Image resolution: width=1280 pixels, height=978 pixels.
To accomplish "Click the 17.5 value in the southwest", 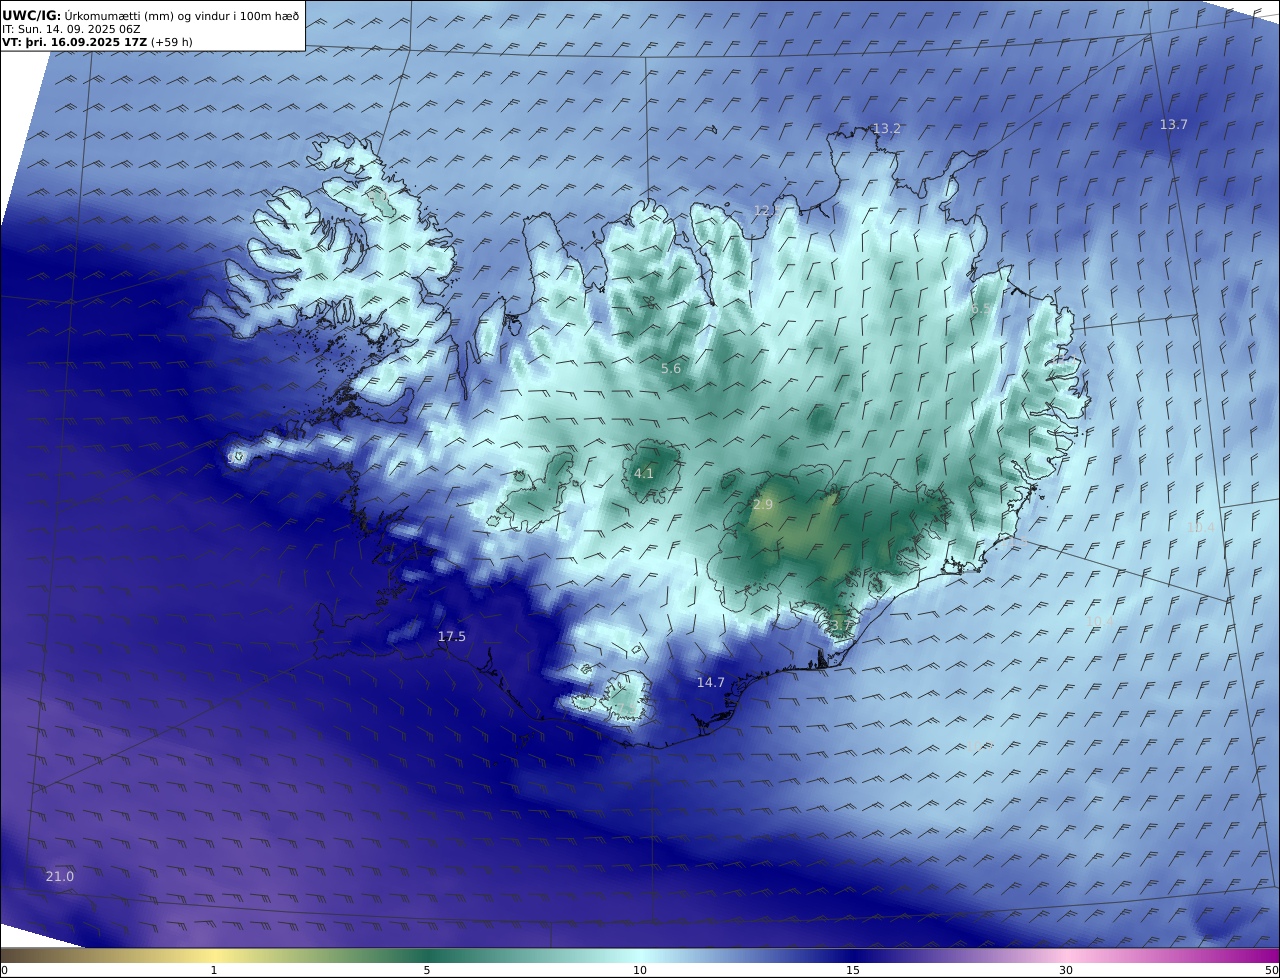I will [x=452, y=636].
